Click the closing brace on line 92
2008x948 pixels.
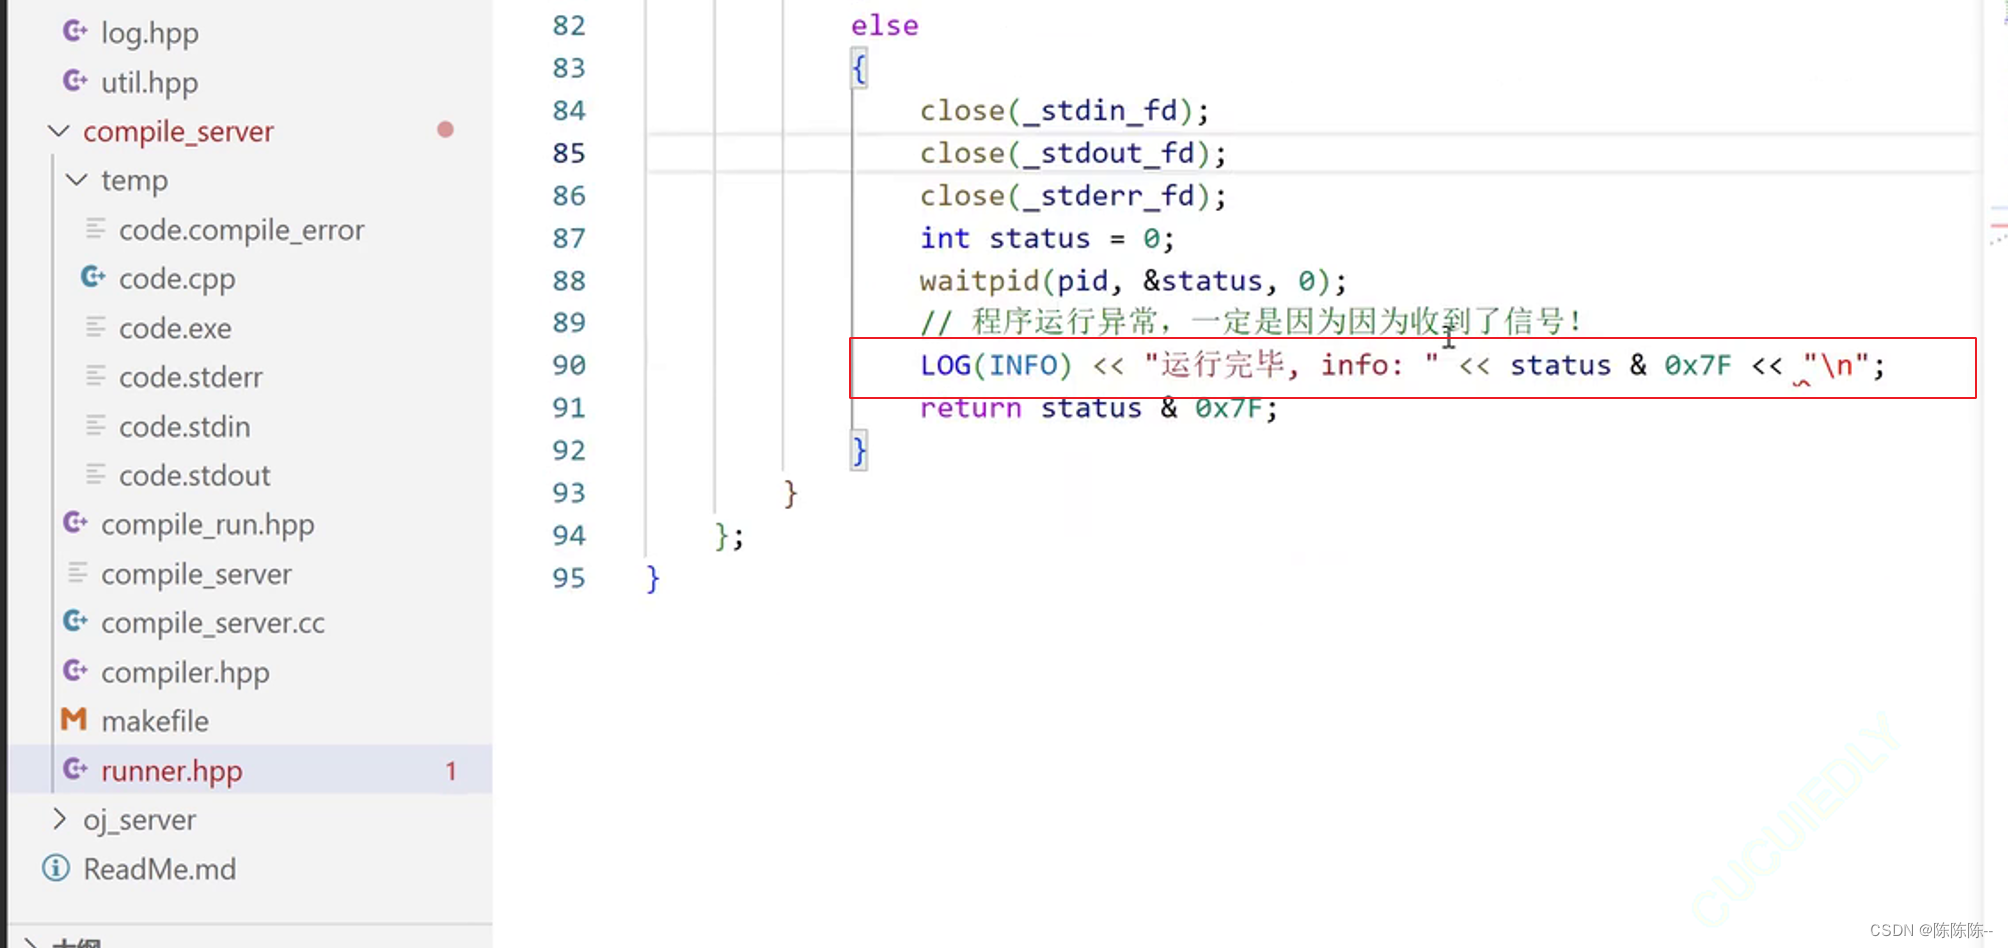859,451
